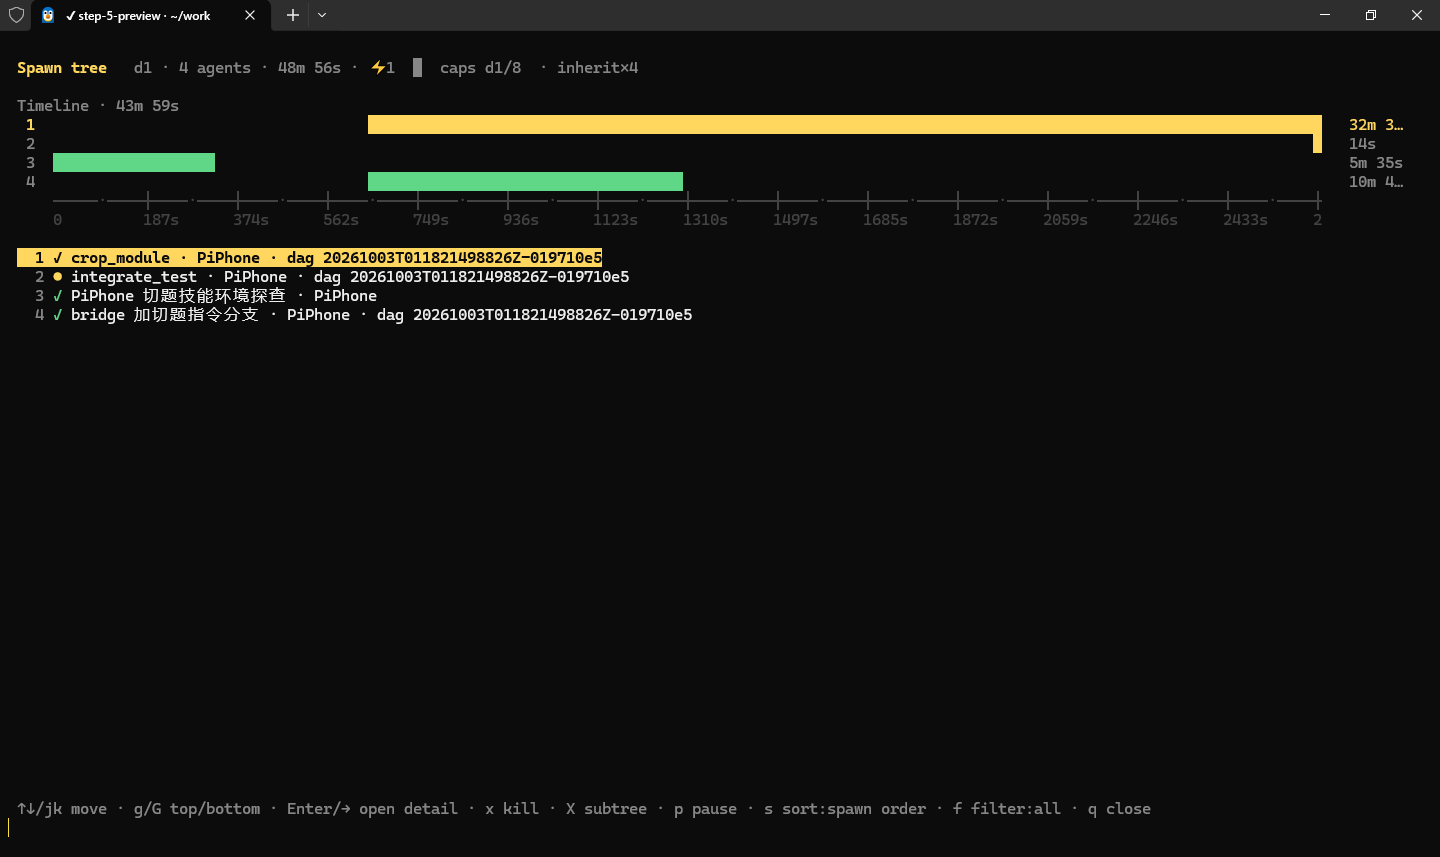This screenshot has width=1440, height=857.
Task: Click the 's sort:spawn order' footer shortcut
Action: [845, 809]
